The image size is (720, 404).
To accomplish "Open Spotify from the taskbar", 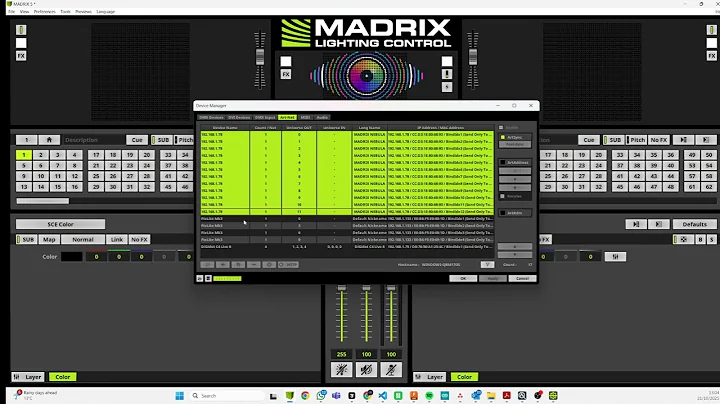I will point(429,396).
